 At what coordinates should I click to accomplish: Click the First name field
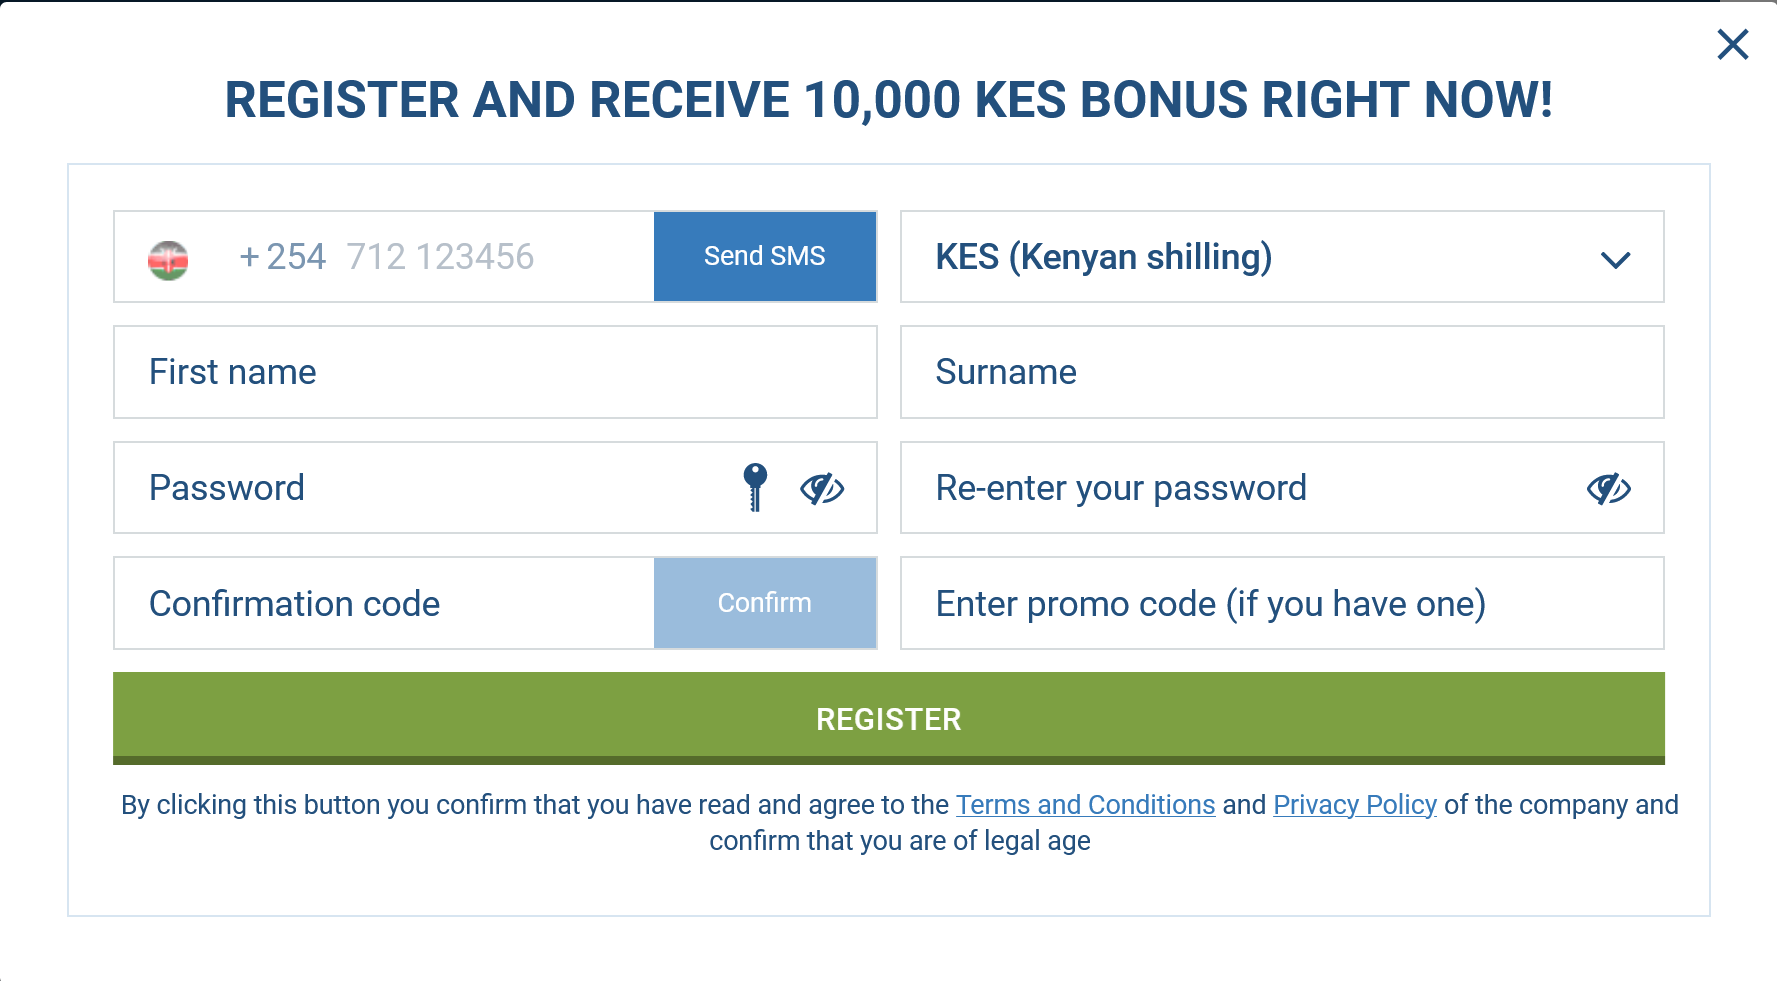(x=495, y=372)
